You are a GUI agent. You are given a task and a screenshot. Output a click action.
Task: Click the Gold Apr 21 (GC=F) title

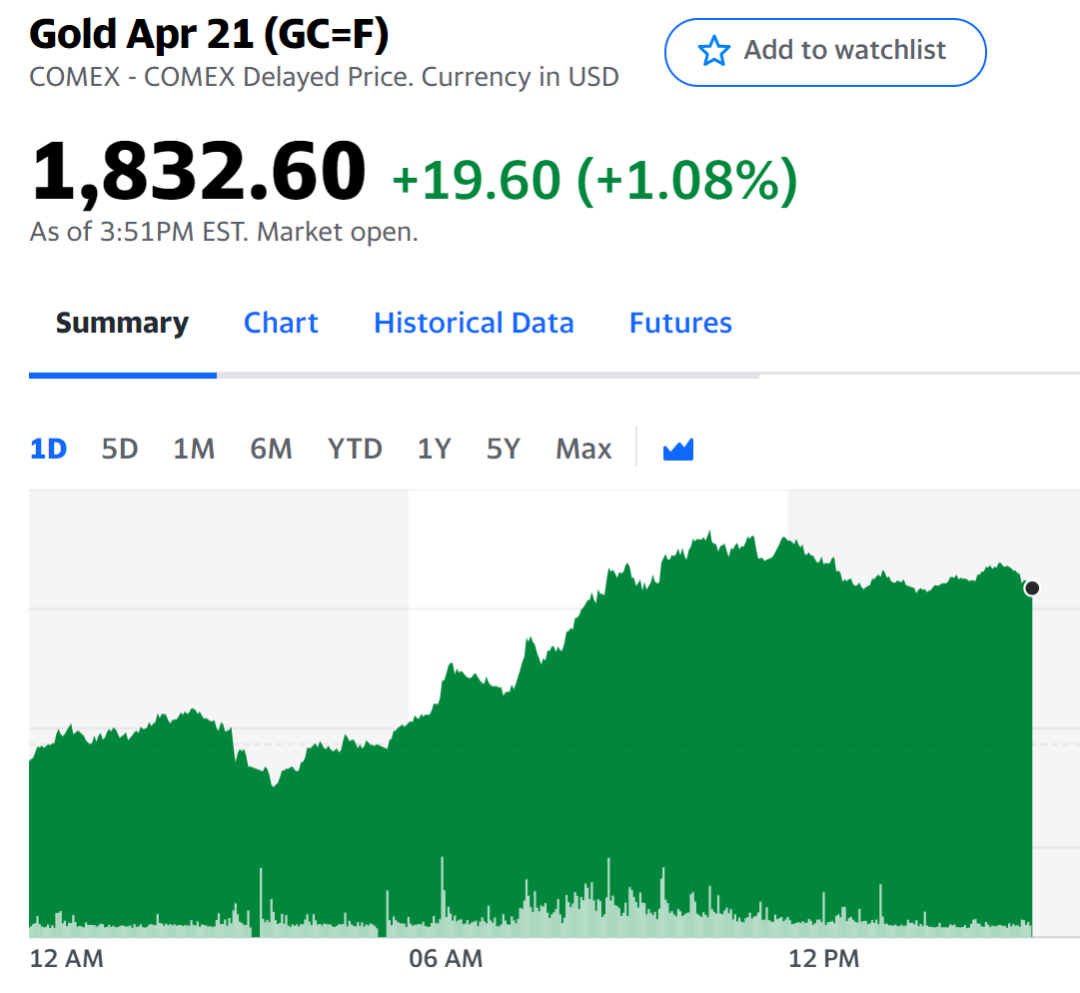209,35
